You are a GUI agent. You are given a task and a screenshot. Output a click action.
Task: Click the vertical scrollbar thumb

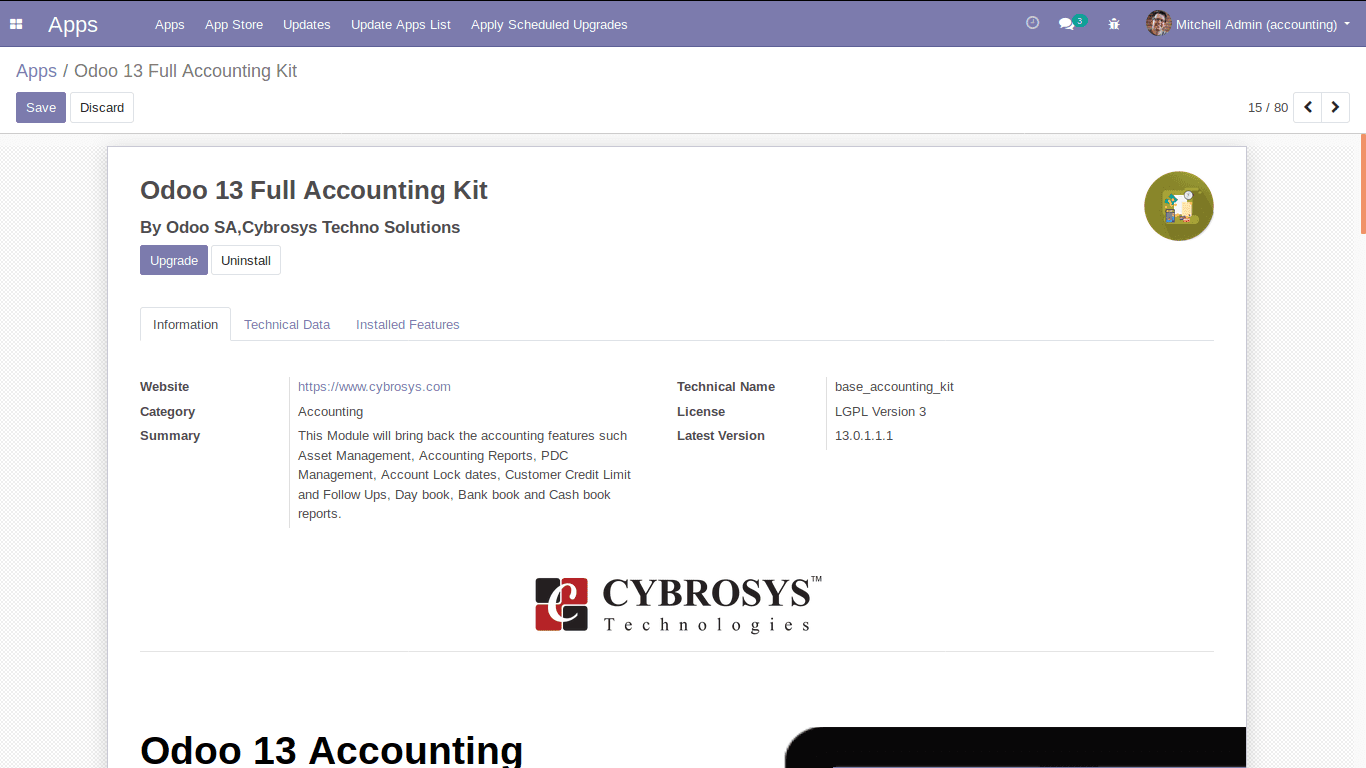1363,183
